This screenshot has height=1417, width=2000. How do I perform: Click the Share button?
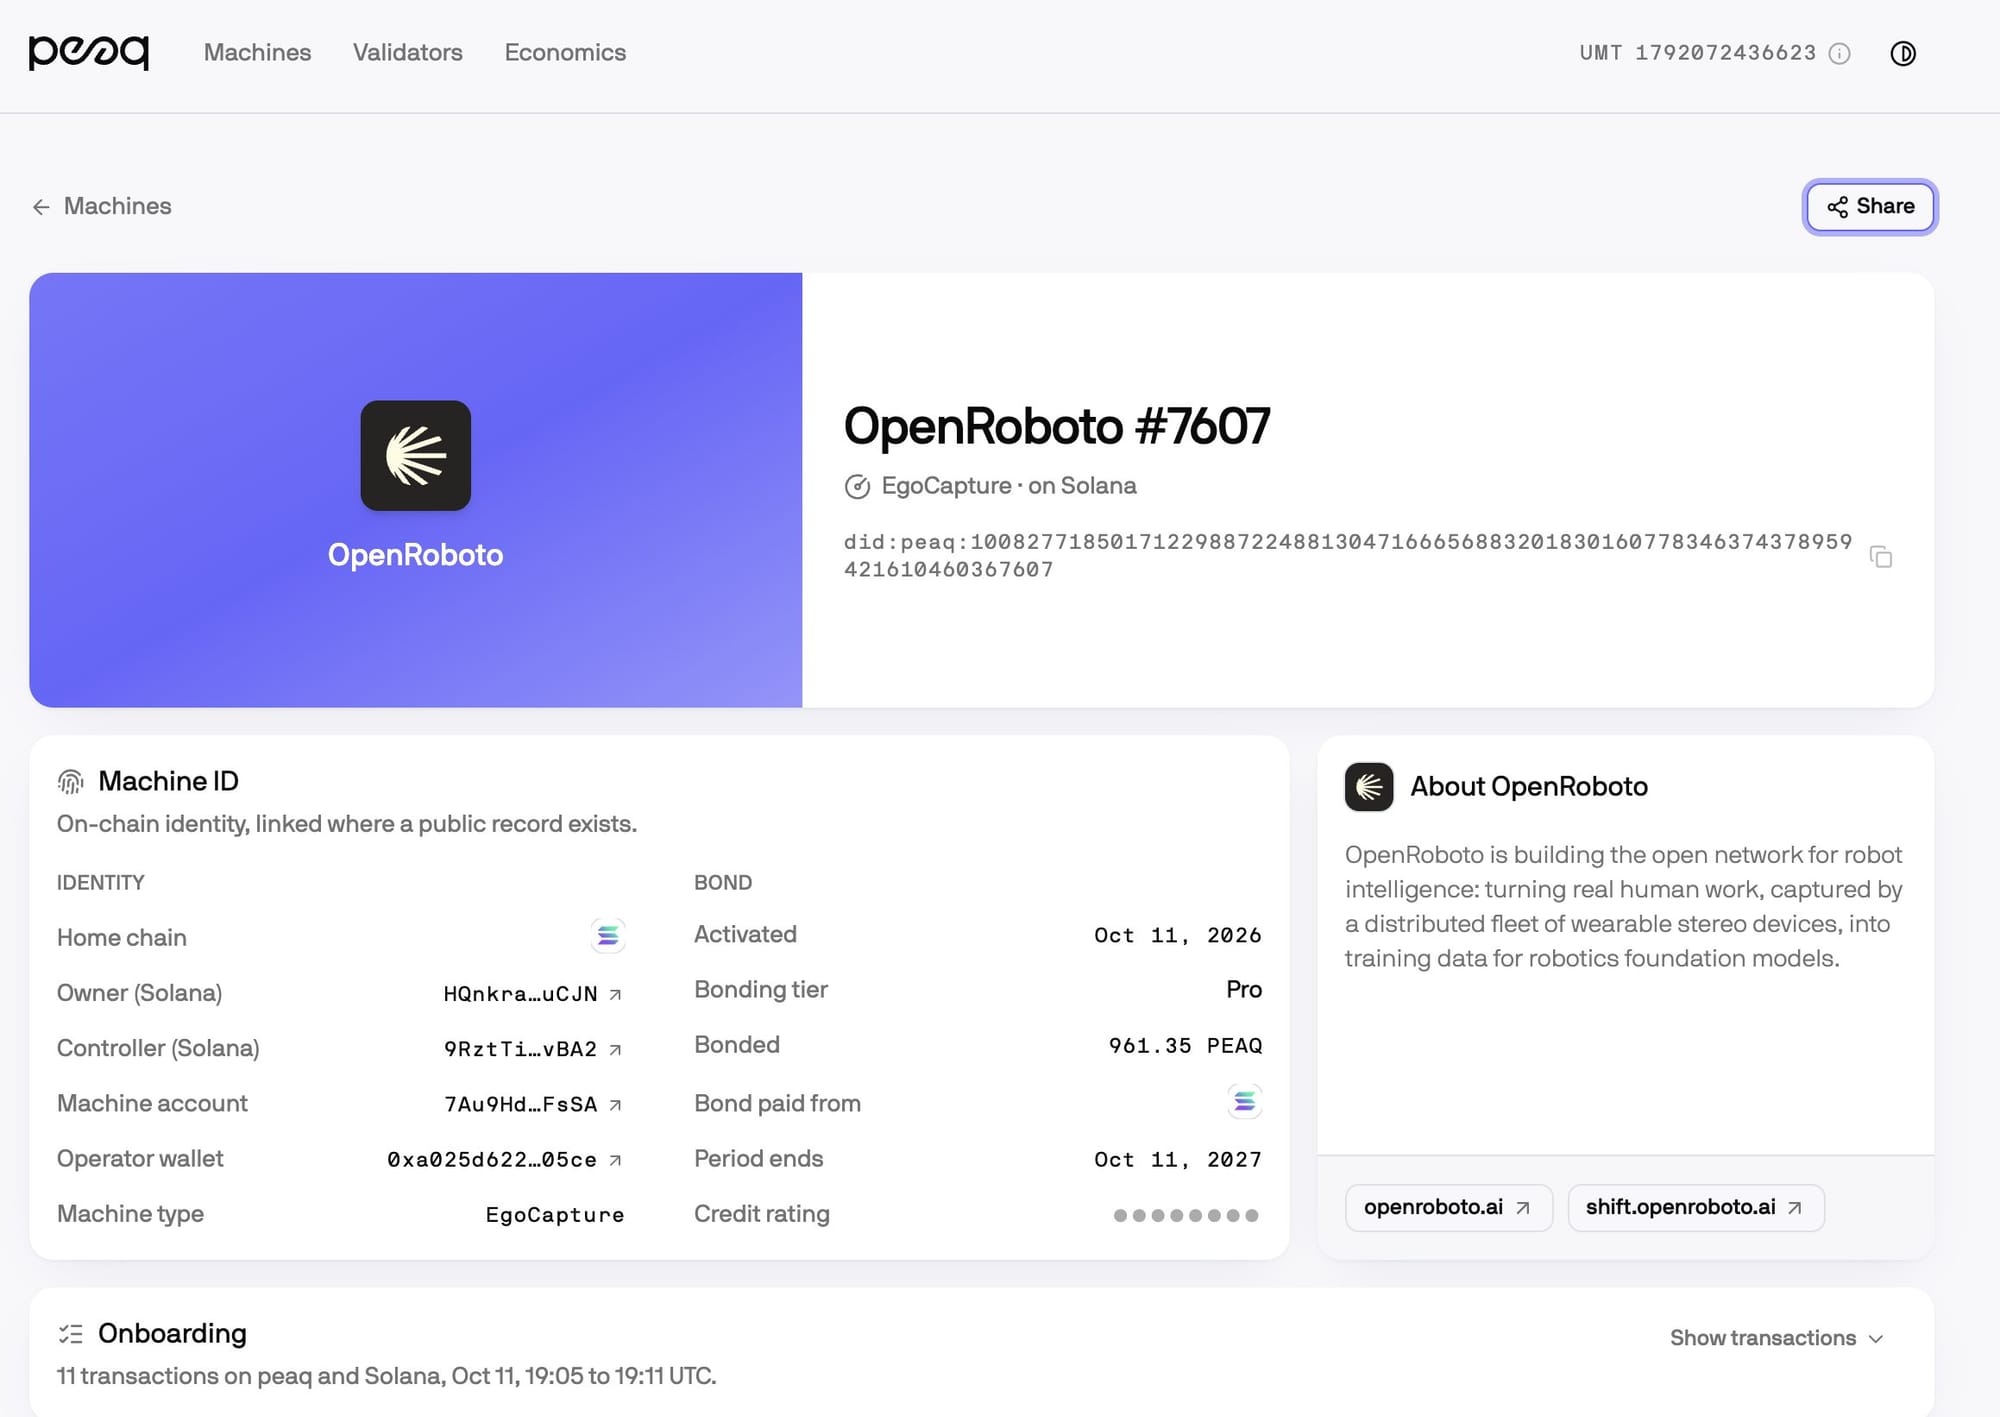(x=1870, y=207)
